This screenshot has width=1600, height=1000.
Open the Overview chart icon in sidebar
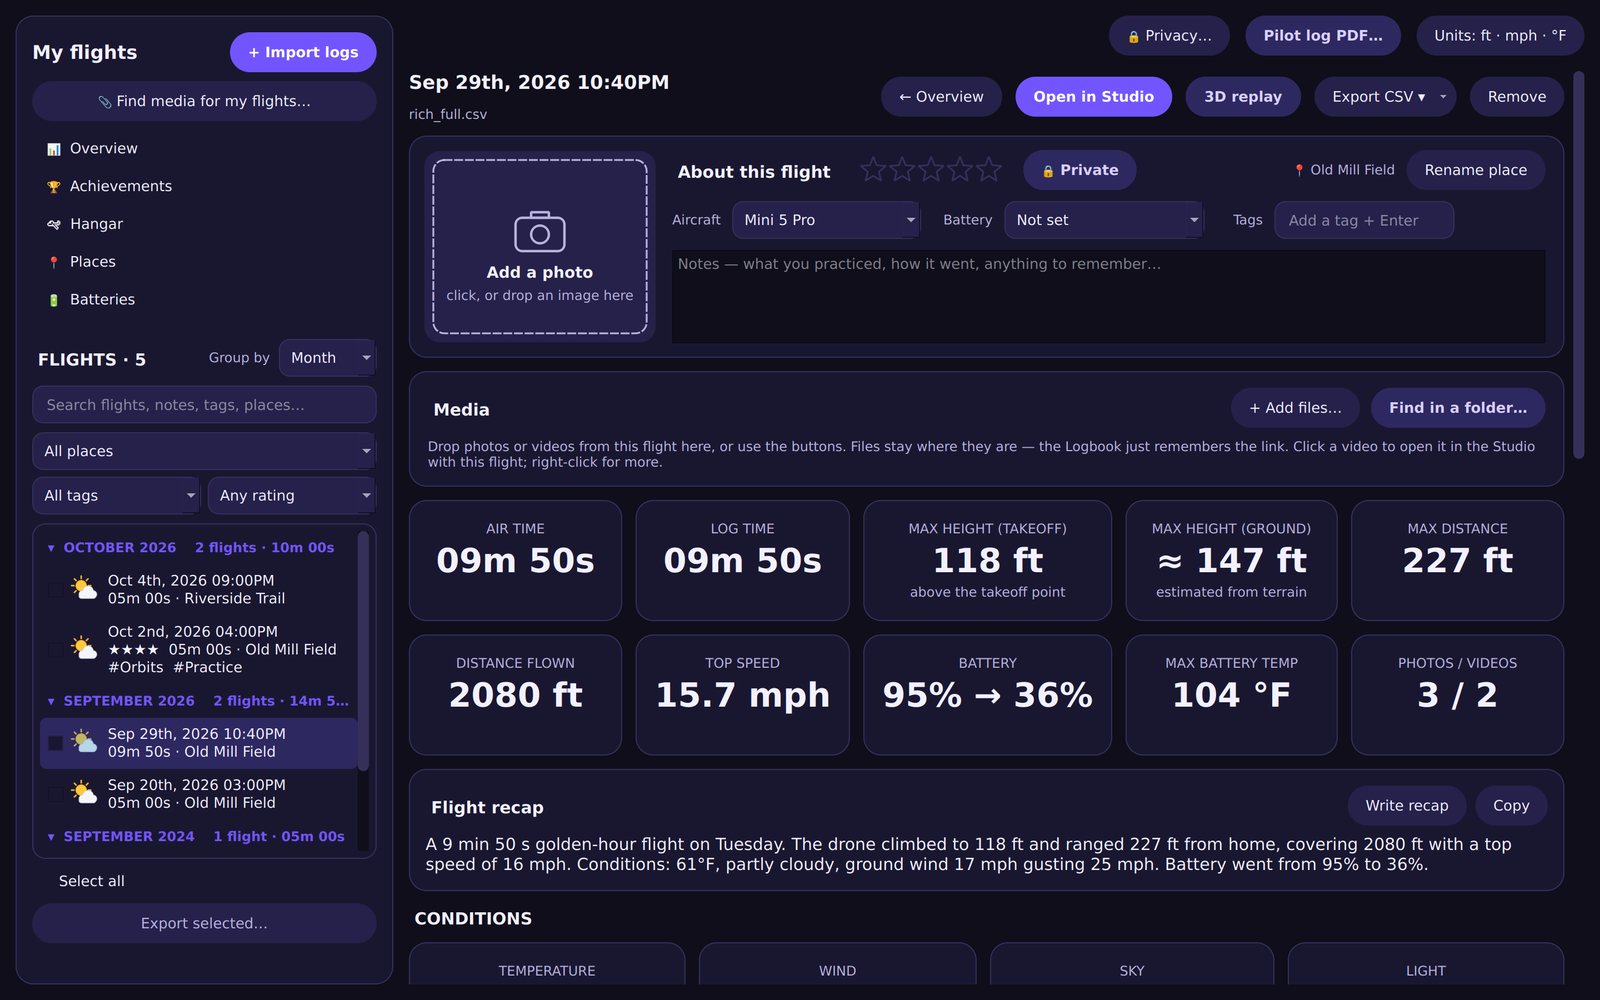[54, 149]
